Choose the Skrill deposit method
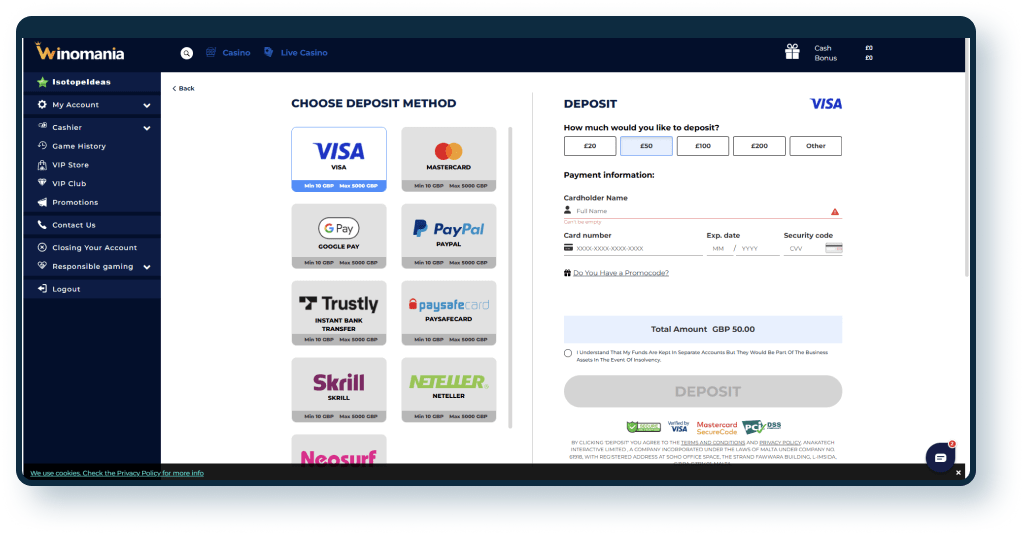This screenshot has height=534, width=1024. (339, 390)
